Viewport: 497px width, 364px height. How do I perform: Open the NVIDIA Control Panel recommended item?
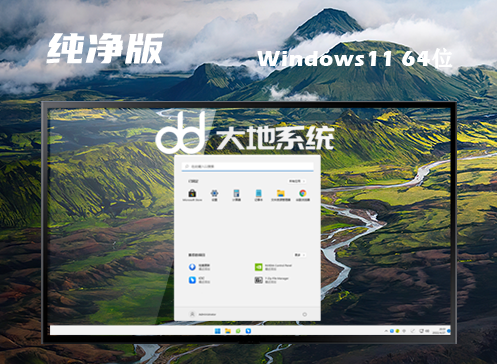click(x=273, y=267)
